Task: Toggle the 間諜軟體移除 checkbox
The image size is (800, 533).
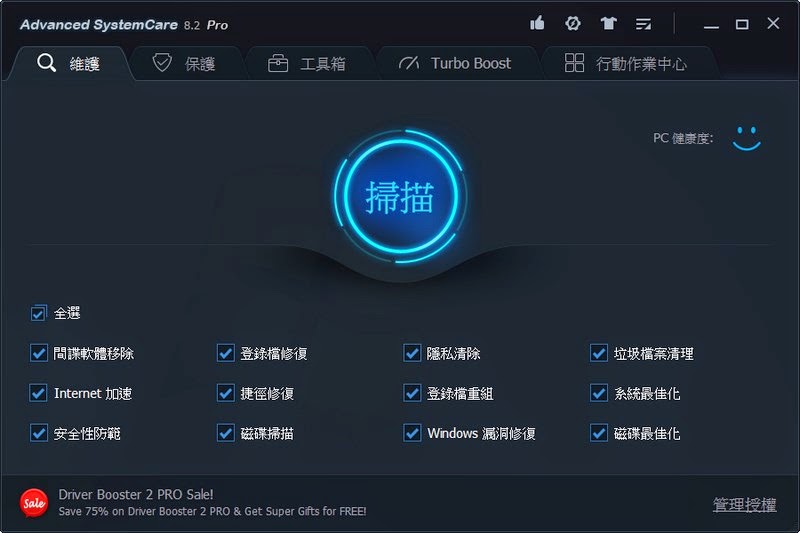Action: click(39, 353)
